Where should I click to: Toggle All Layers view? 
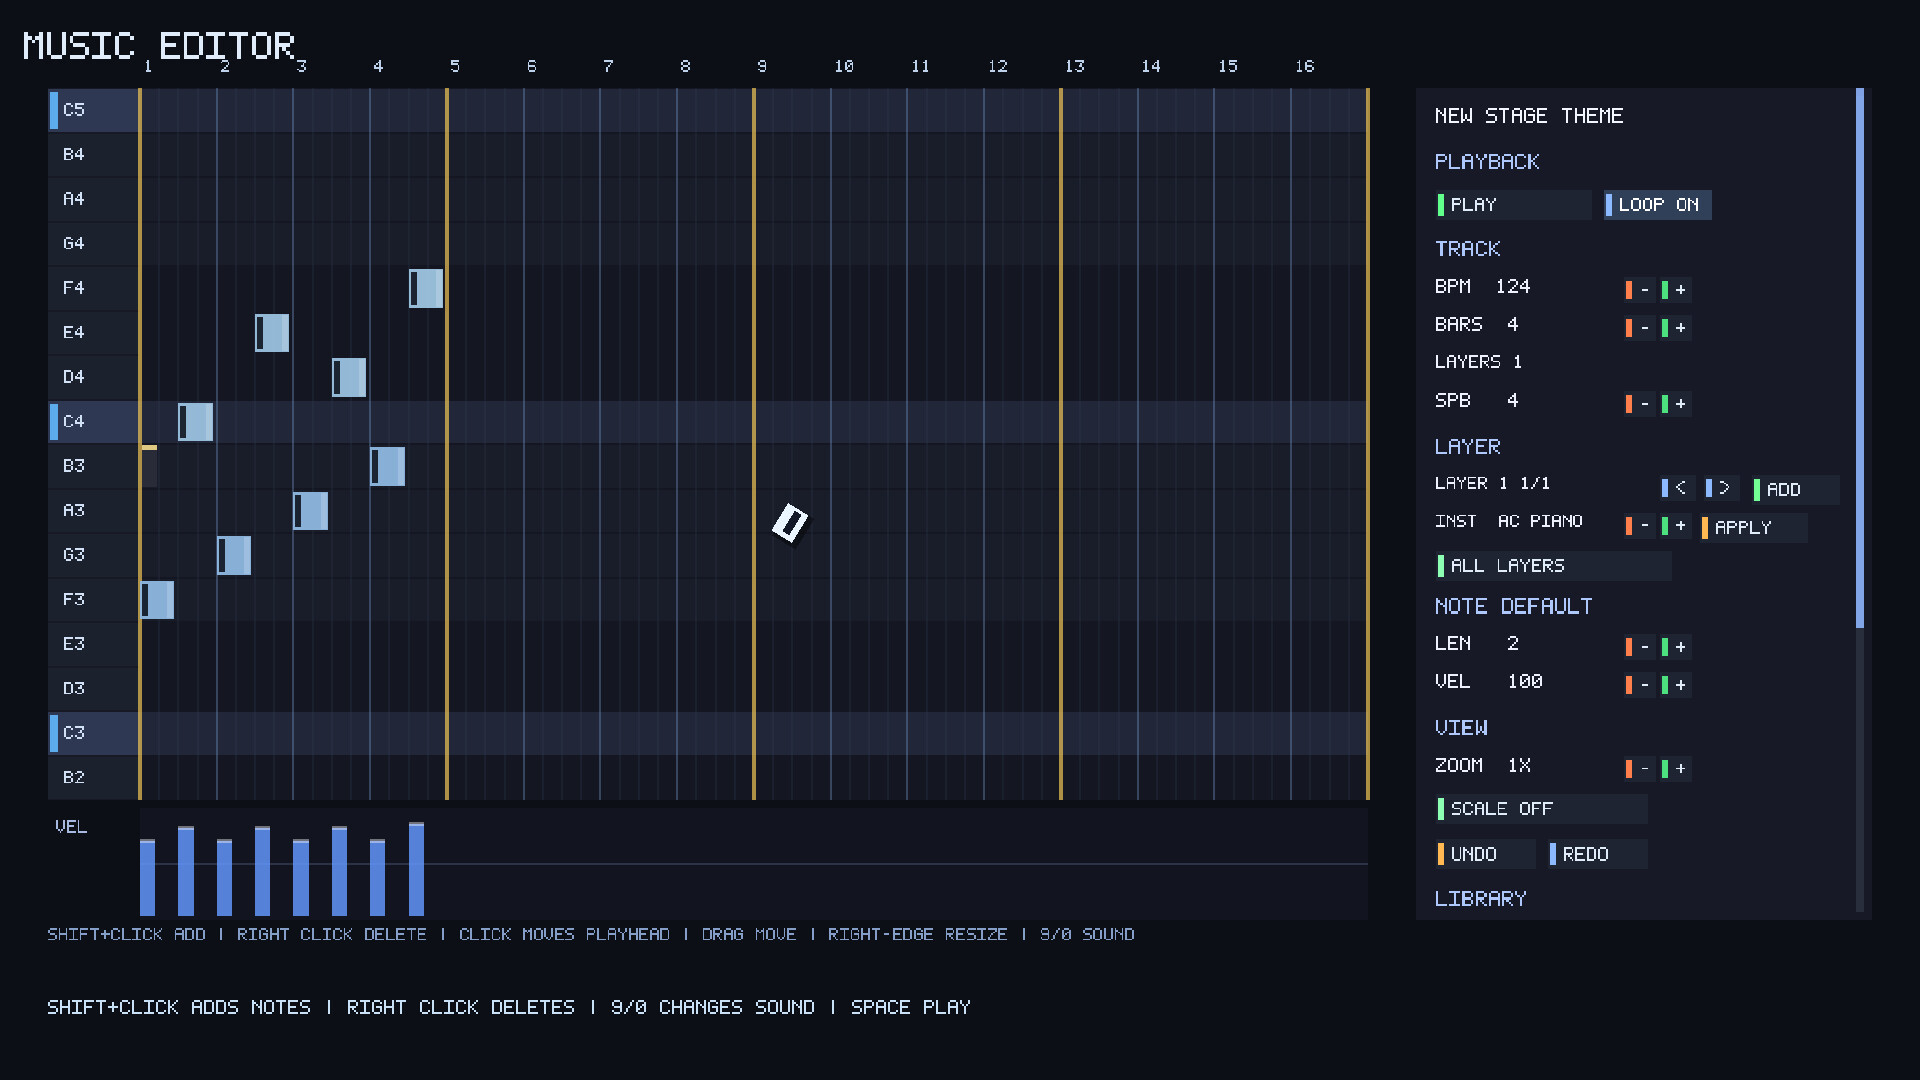1553,566
